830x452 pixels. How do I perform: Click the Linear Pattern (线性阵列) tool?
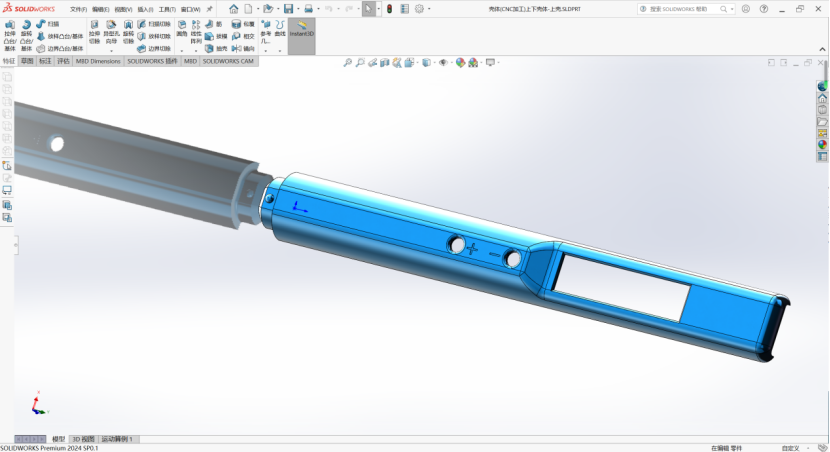pos(196,32)
